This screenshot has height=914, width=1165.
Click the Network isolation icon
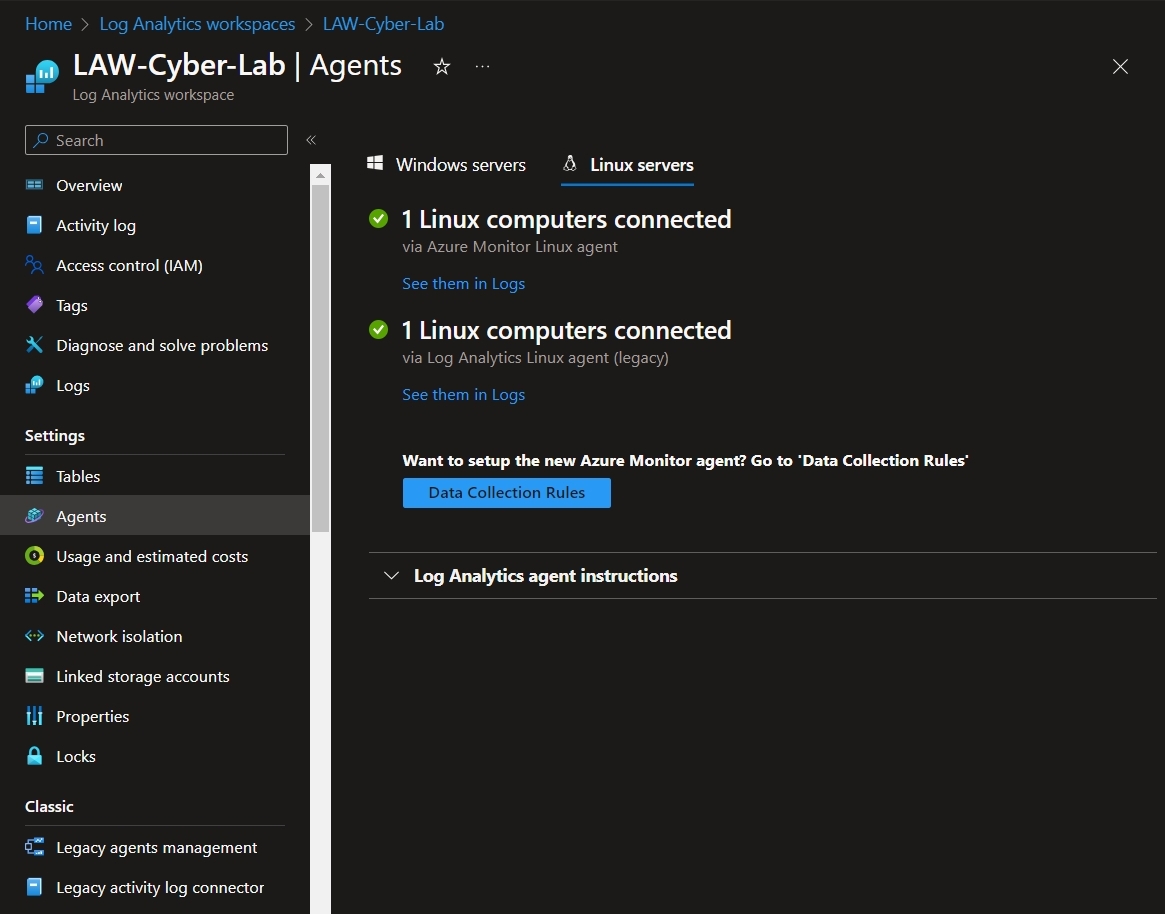pyautogui.click(x=34, y=636)
